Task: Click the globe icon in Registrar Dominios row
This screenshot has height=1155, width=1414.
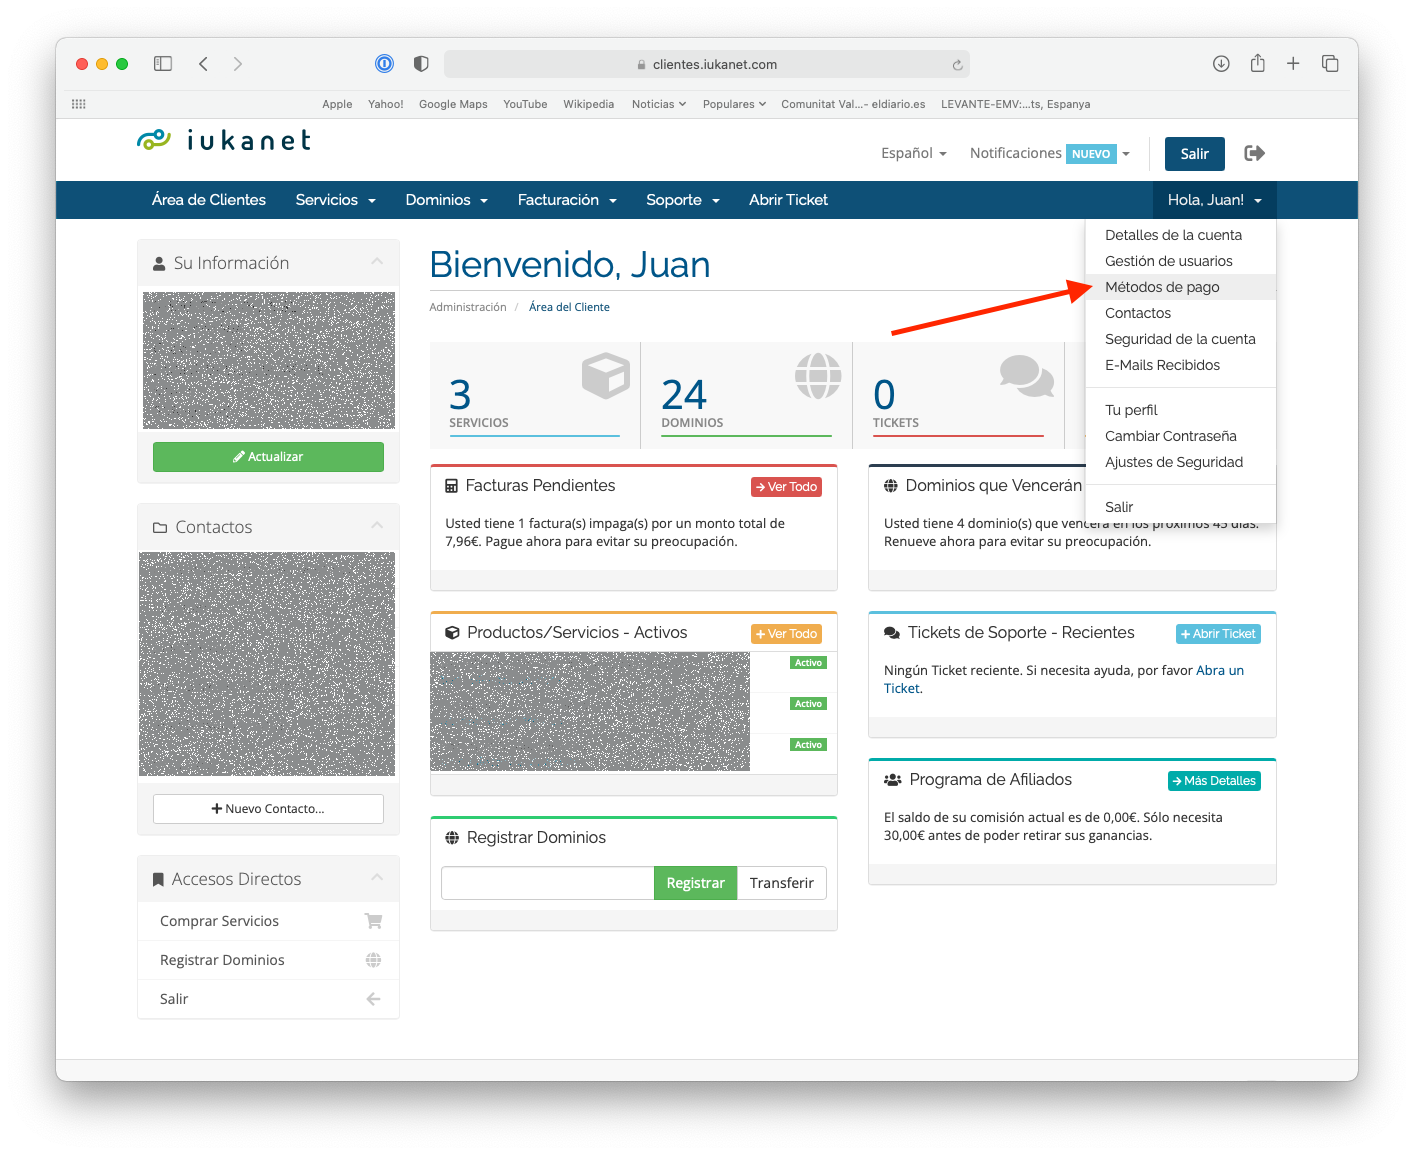Action: point(373,960)
